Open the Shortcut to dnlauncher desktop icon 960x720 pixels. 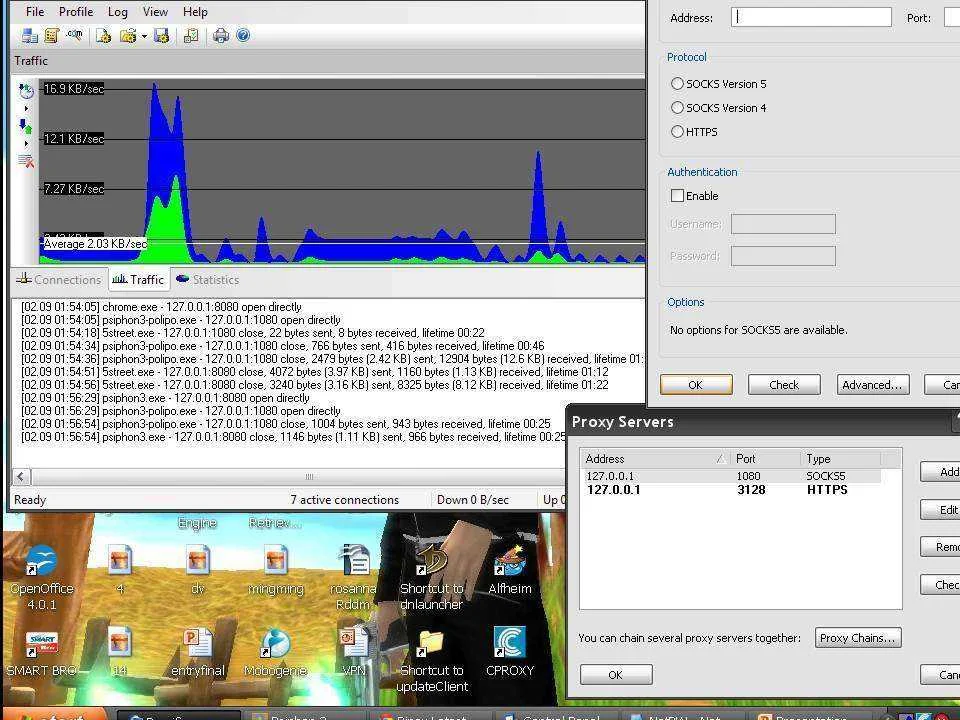tap(432, 560)
